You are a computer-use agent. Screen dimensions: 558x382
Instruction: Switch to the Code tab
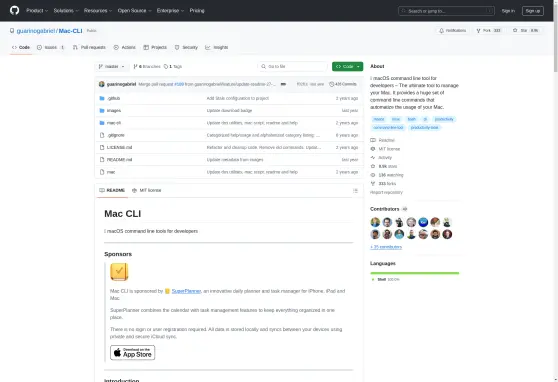(x=21, y=47)
